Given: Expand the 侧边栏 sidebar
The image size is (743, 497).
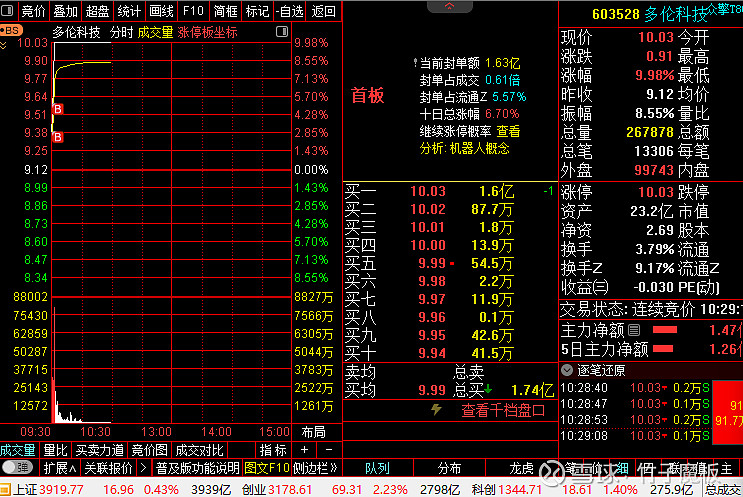Looking at the screenshot, I should point(315,469).
